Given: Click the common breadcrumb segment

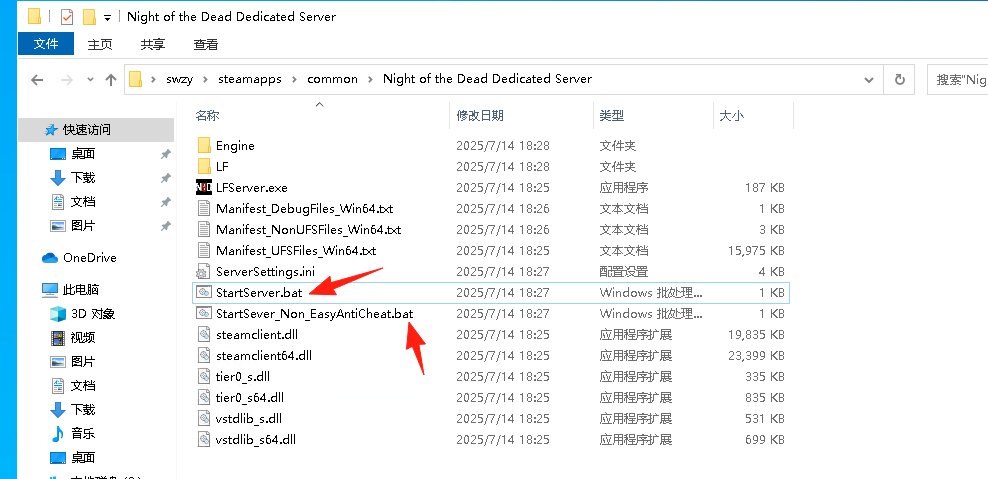Looking at the screenshot, I should (332, 79).
